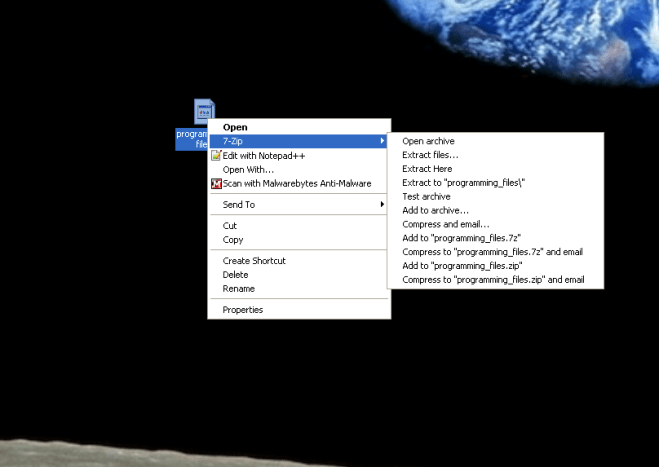659x467 pixels.
Task: Open Properties from the context menu
Action: 243,310
